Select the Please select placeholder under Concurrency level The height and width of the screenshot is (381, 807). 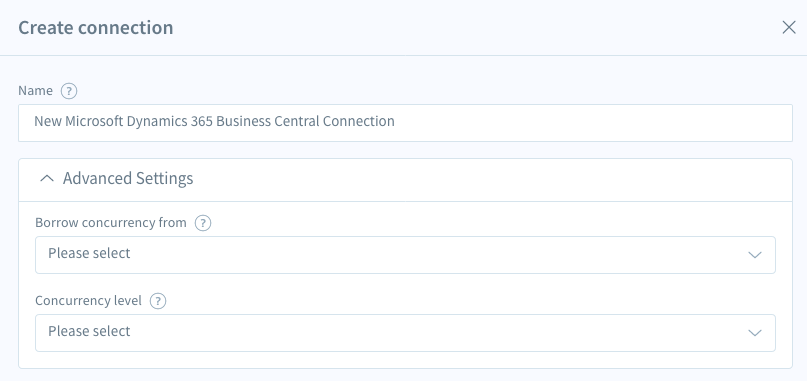pos(89,331)
